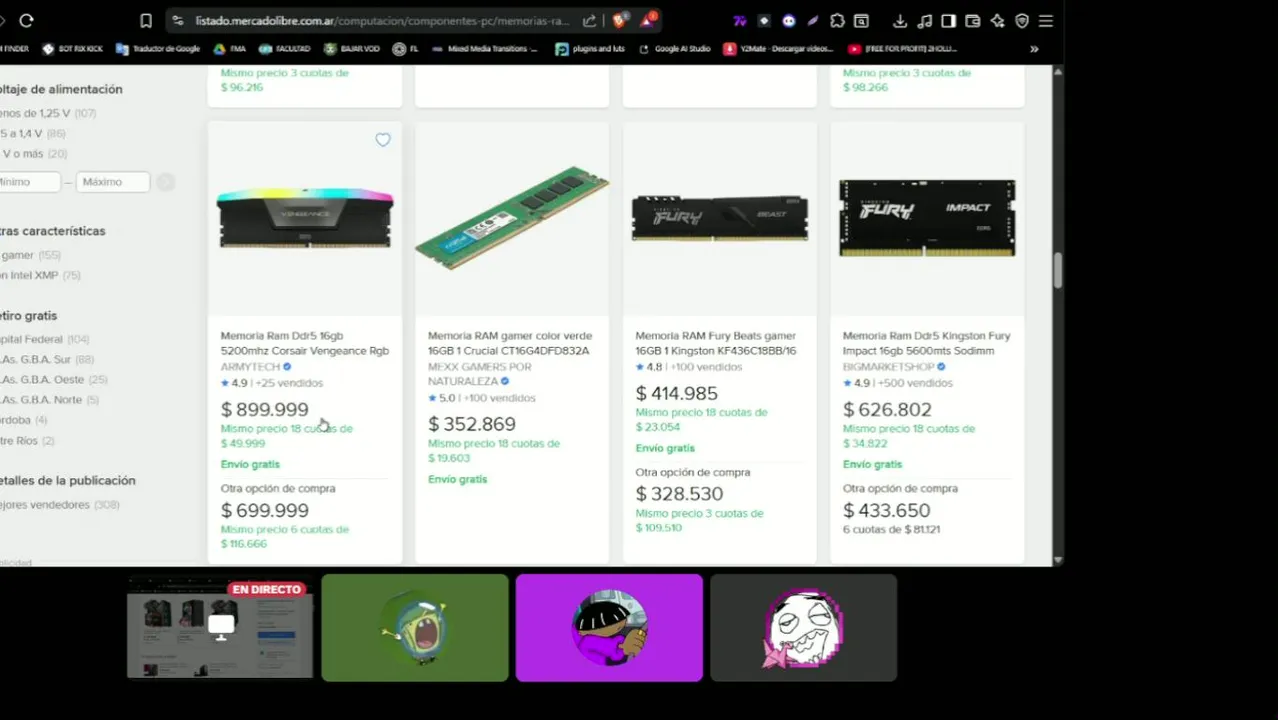Open the green Crucial RAM product image
This screenshot has width=1278, height=720.
click(512, 218)
